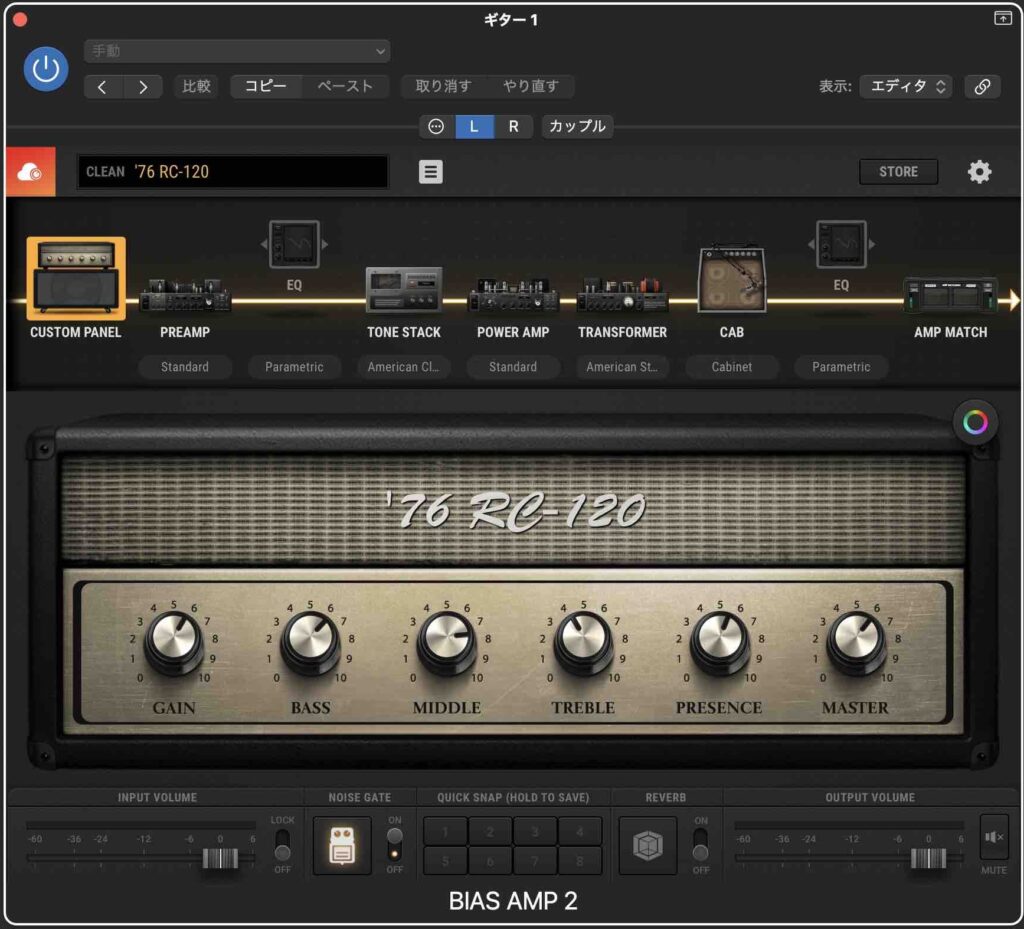
Task: Toggle the Noise Gate on/off switch
Action: point(395,844)
